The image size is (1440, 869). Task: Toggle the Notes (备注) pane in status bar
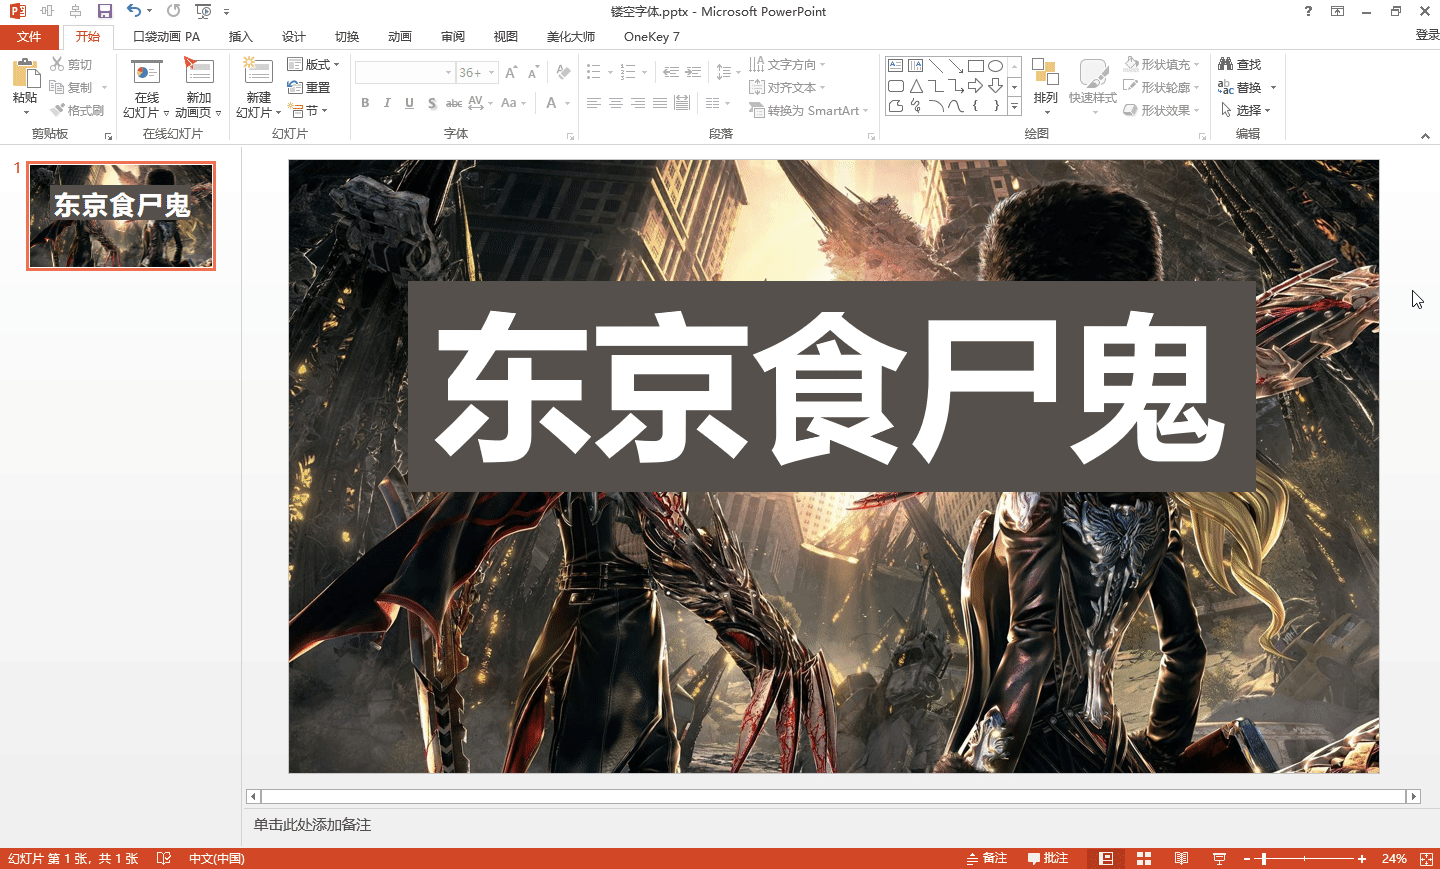pos(987,859)
